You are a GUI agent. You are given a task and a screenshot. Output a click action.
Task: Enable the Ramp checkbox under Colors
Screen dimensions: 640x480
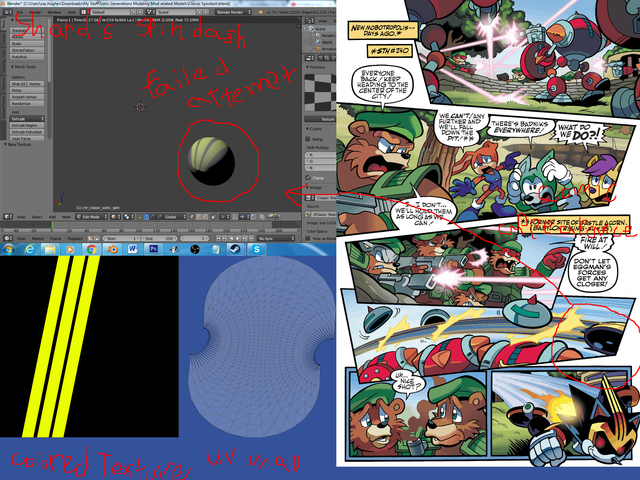308,139
